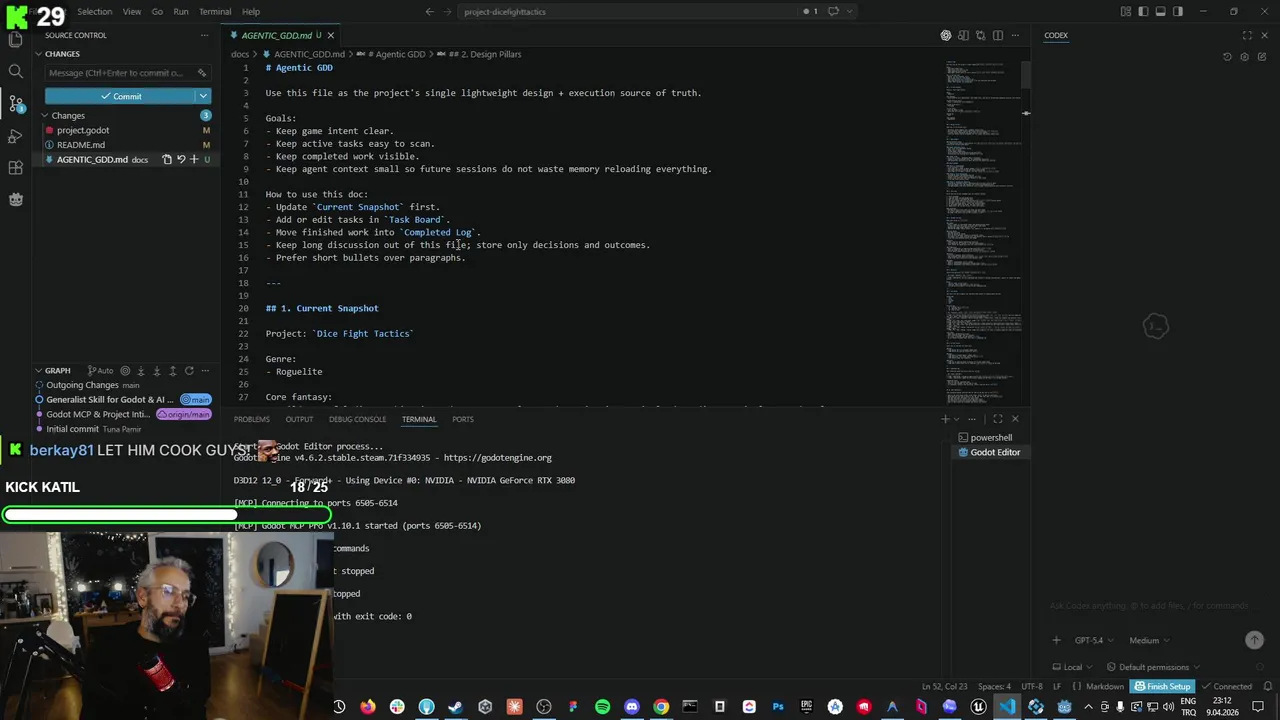Open the new terminal launch profile dropdown

click(x=957, y=419)
